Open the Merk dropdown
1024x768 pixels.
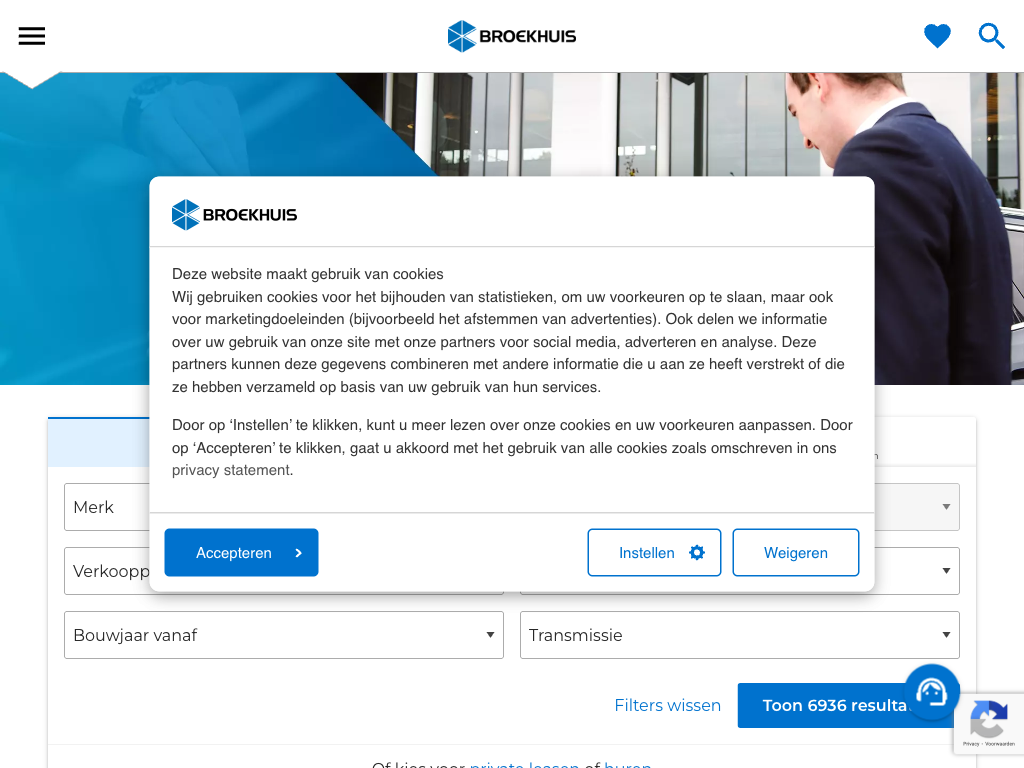[x=107, y=507]
